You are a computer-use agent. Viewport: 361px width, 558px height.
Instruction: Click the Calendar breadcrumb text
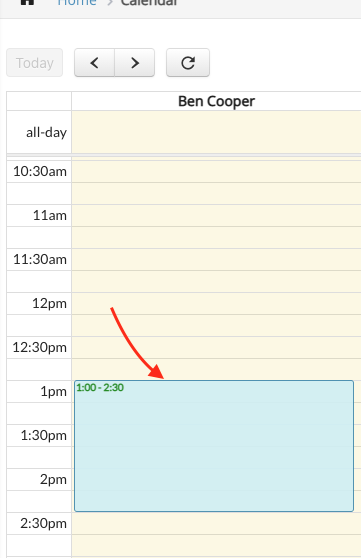coord(149,2)
